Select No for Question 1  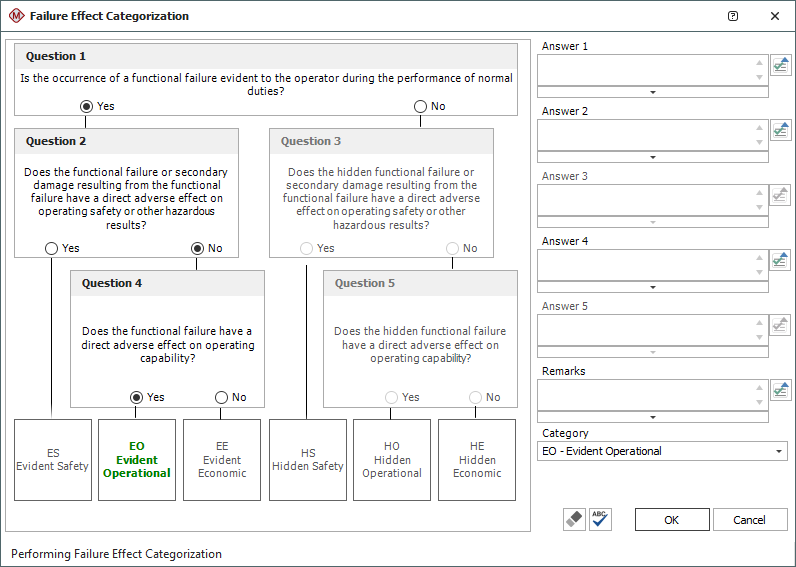click(x=420, y=106)
